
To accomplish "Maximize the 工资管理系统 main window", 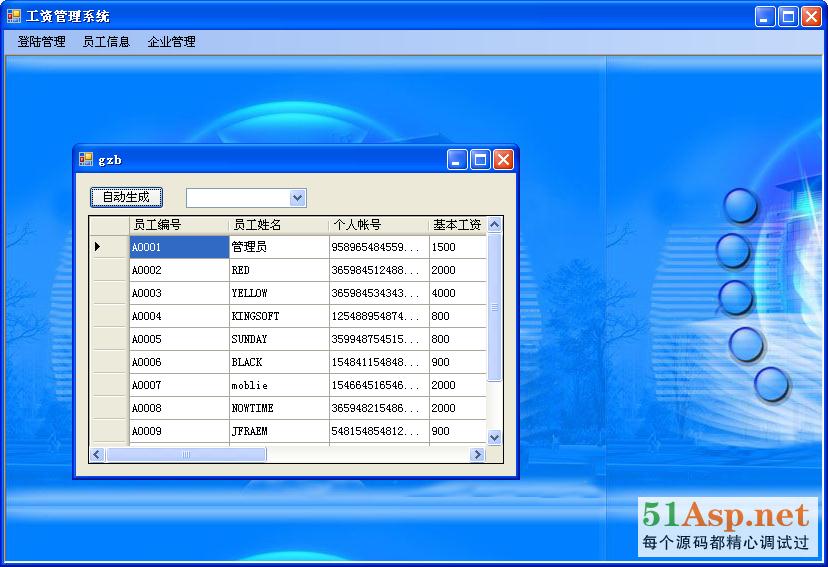I will coord(788,16).
